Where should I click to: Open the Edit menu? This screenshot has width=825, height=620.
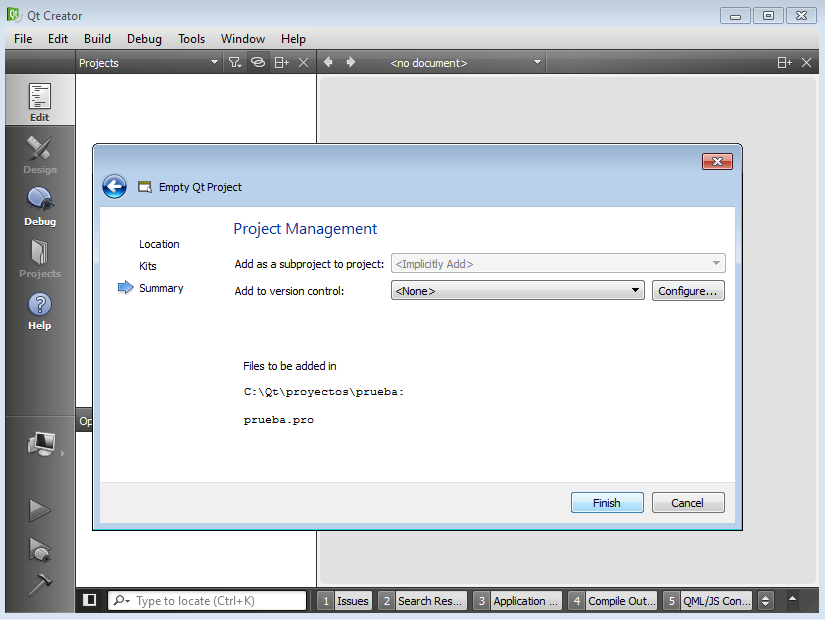point(58,39)
